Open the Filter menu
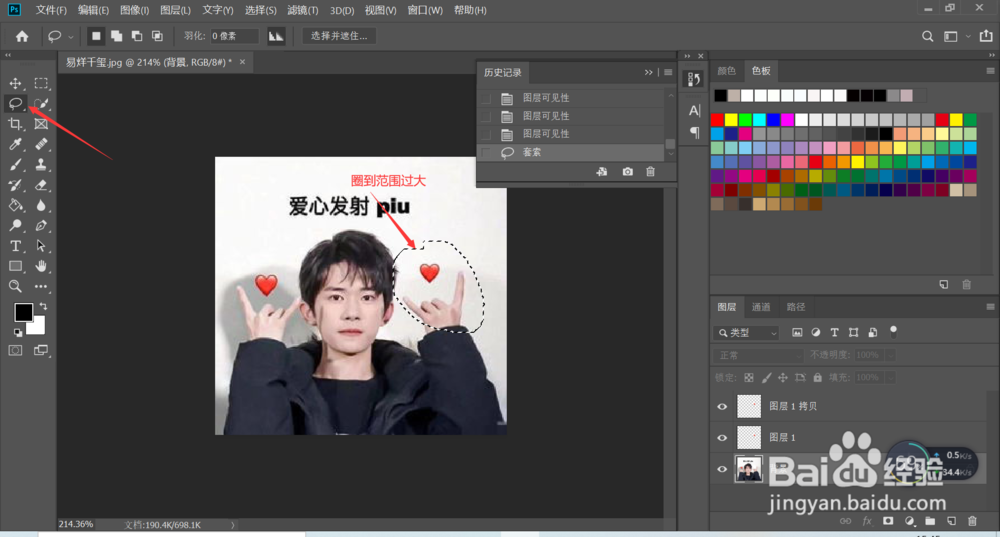The image size is (1000, 537). pos(302,10)
